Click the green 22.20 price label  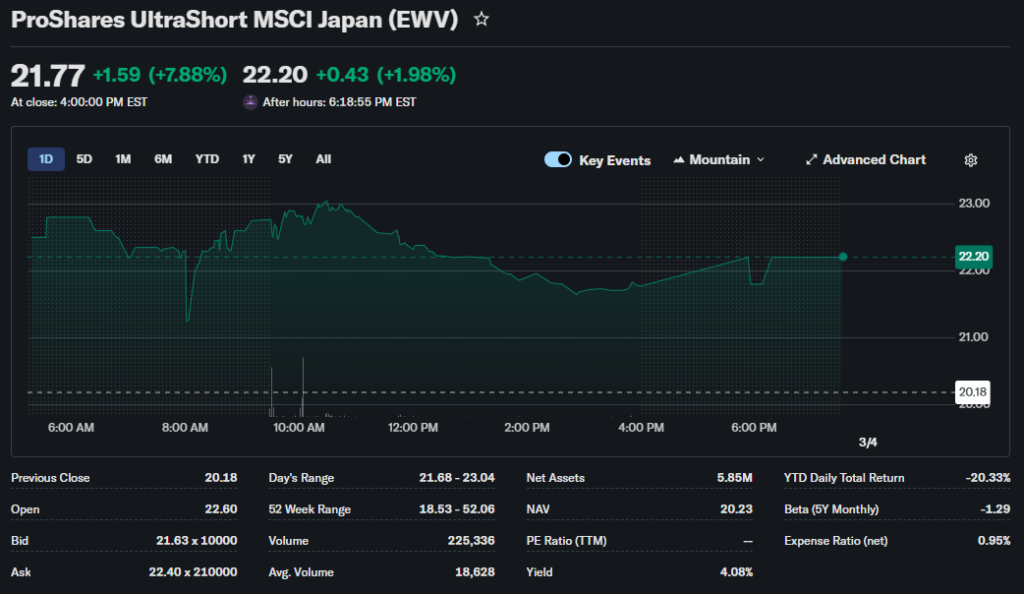tap(972, 256)
